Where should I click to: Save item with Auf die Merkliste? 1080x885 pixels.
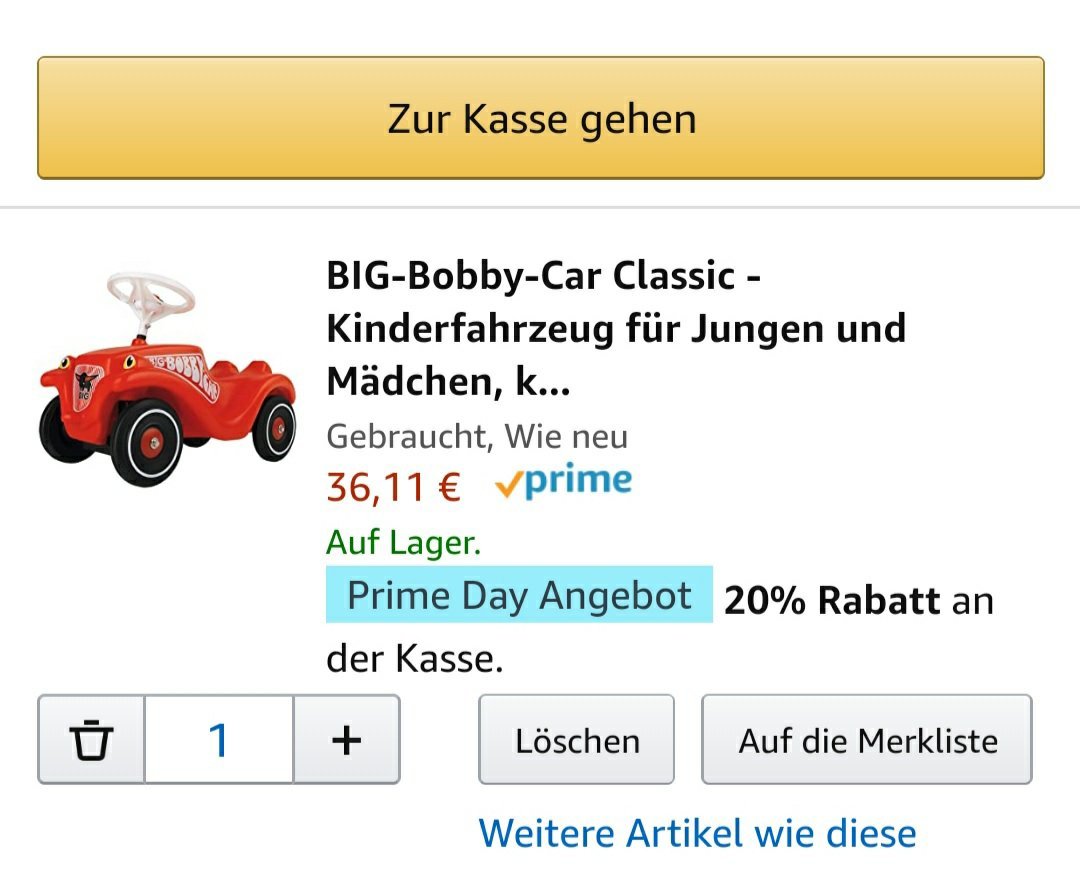click(866, 740)
